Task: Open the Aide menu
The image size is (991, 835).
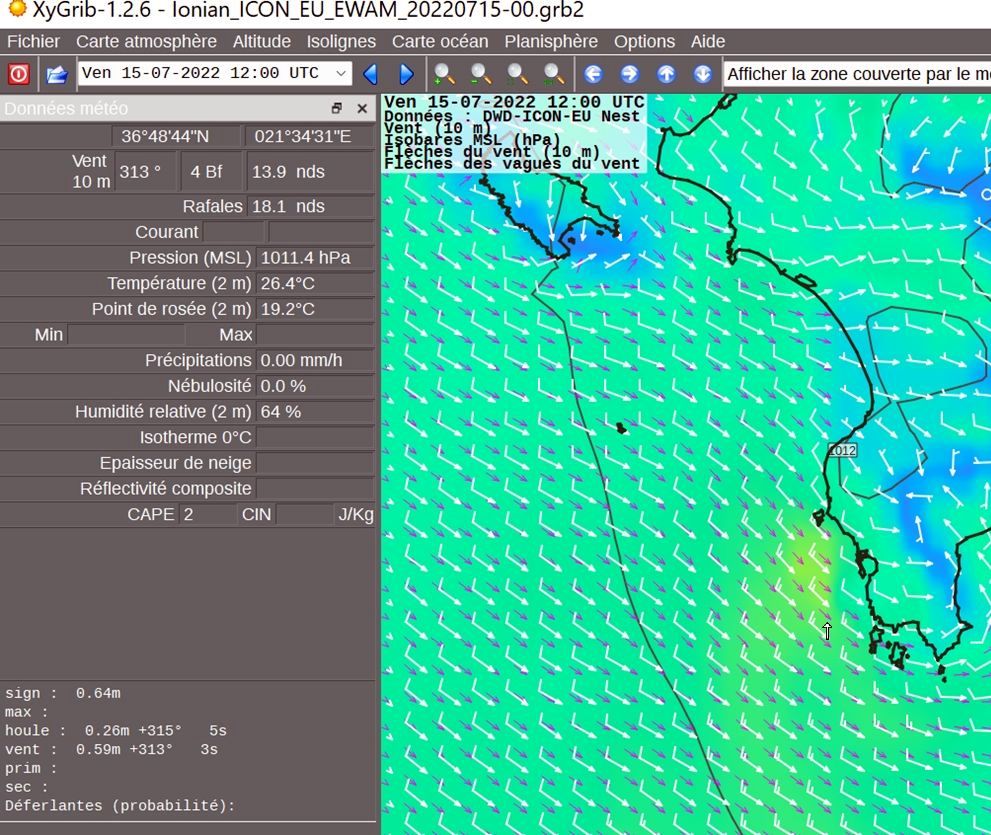Action: click(708, 42)
